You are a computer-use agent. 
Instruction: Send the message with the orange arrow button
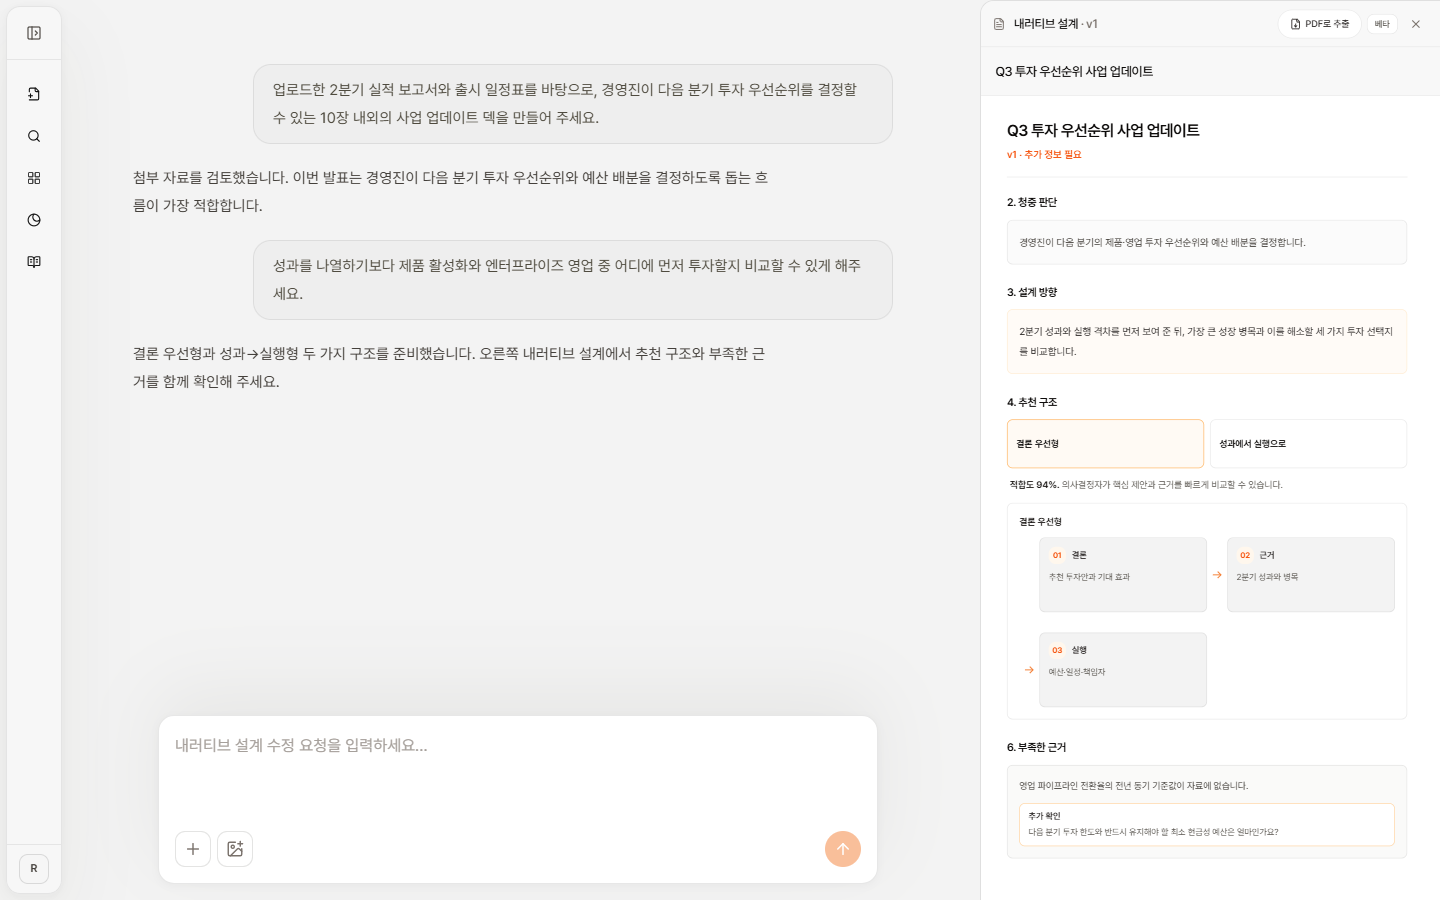point(843,849)
